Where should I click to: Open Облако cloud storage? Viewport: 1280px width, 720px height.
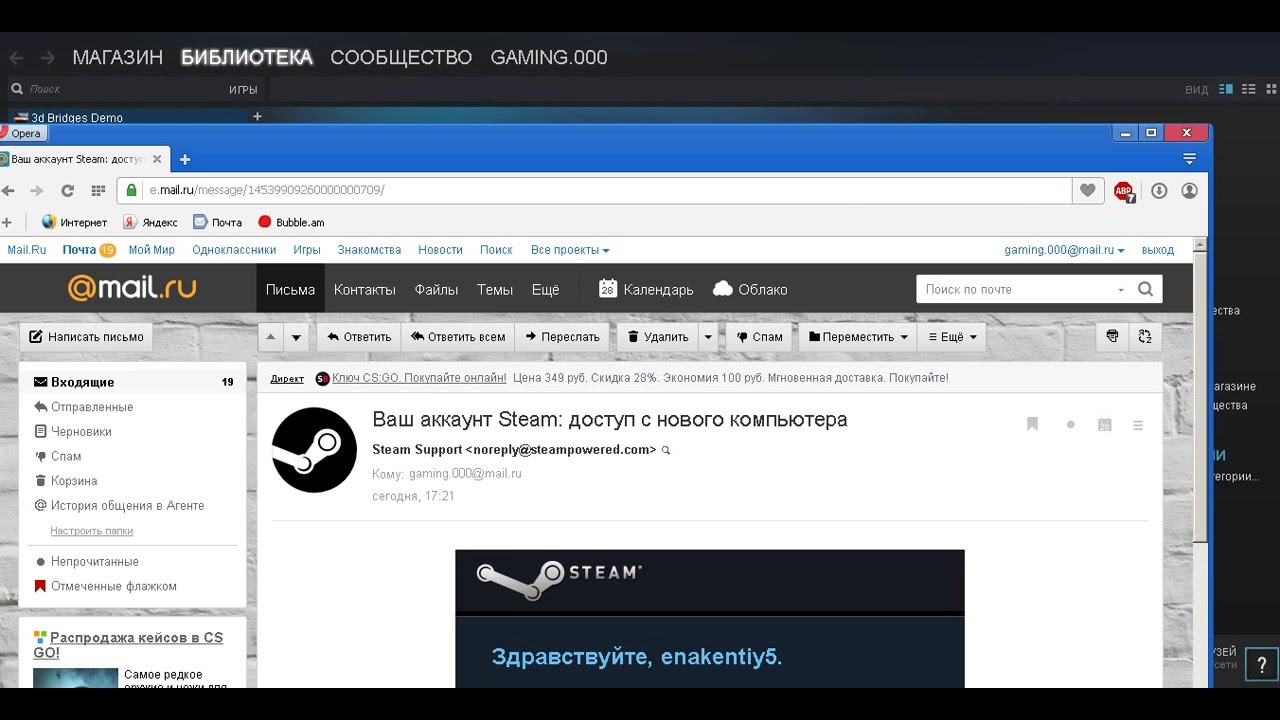point(750,289)
